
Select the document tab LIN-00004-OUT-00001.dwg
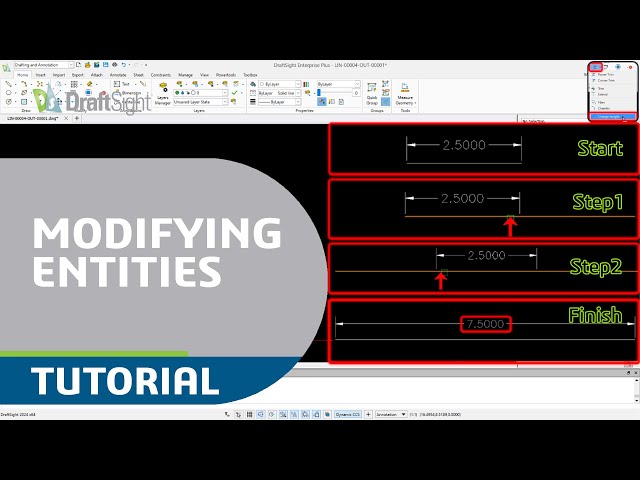click(x=33, y=118)
